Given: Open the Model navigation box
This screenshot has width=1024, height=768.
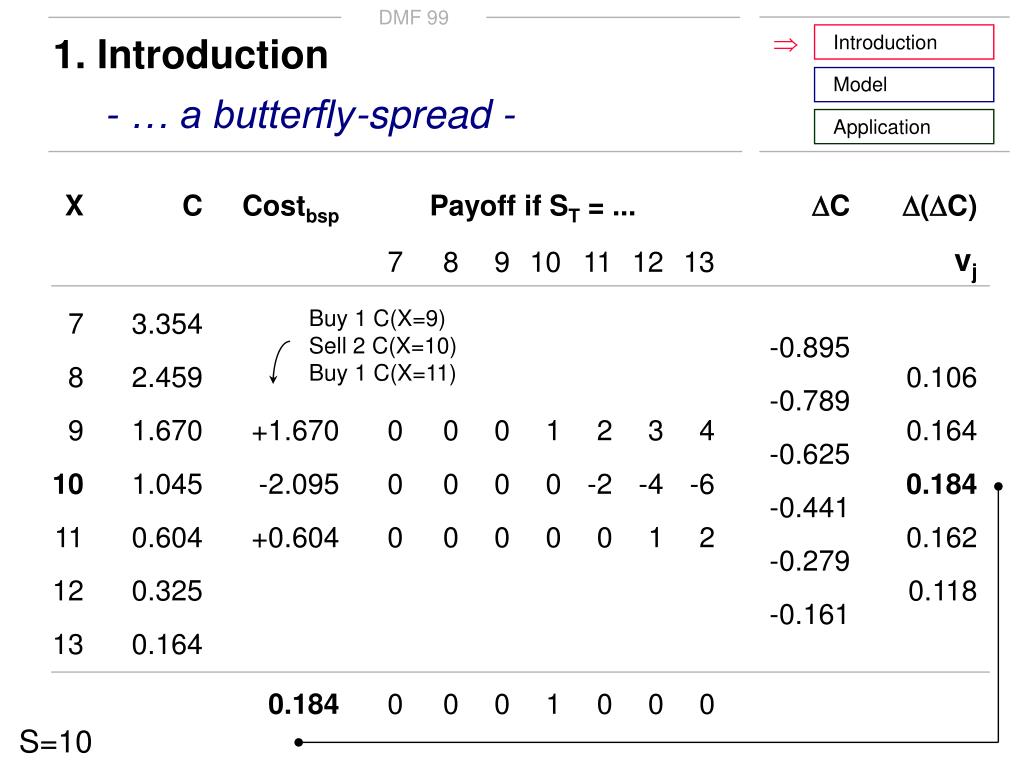Looking at the screenshot, I should coord(904,84).
